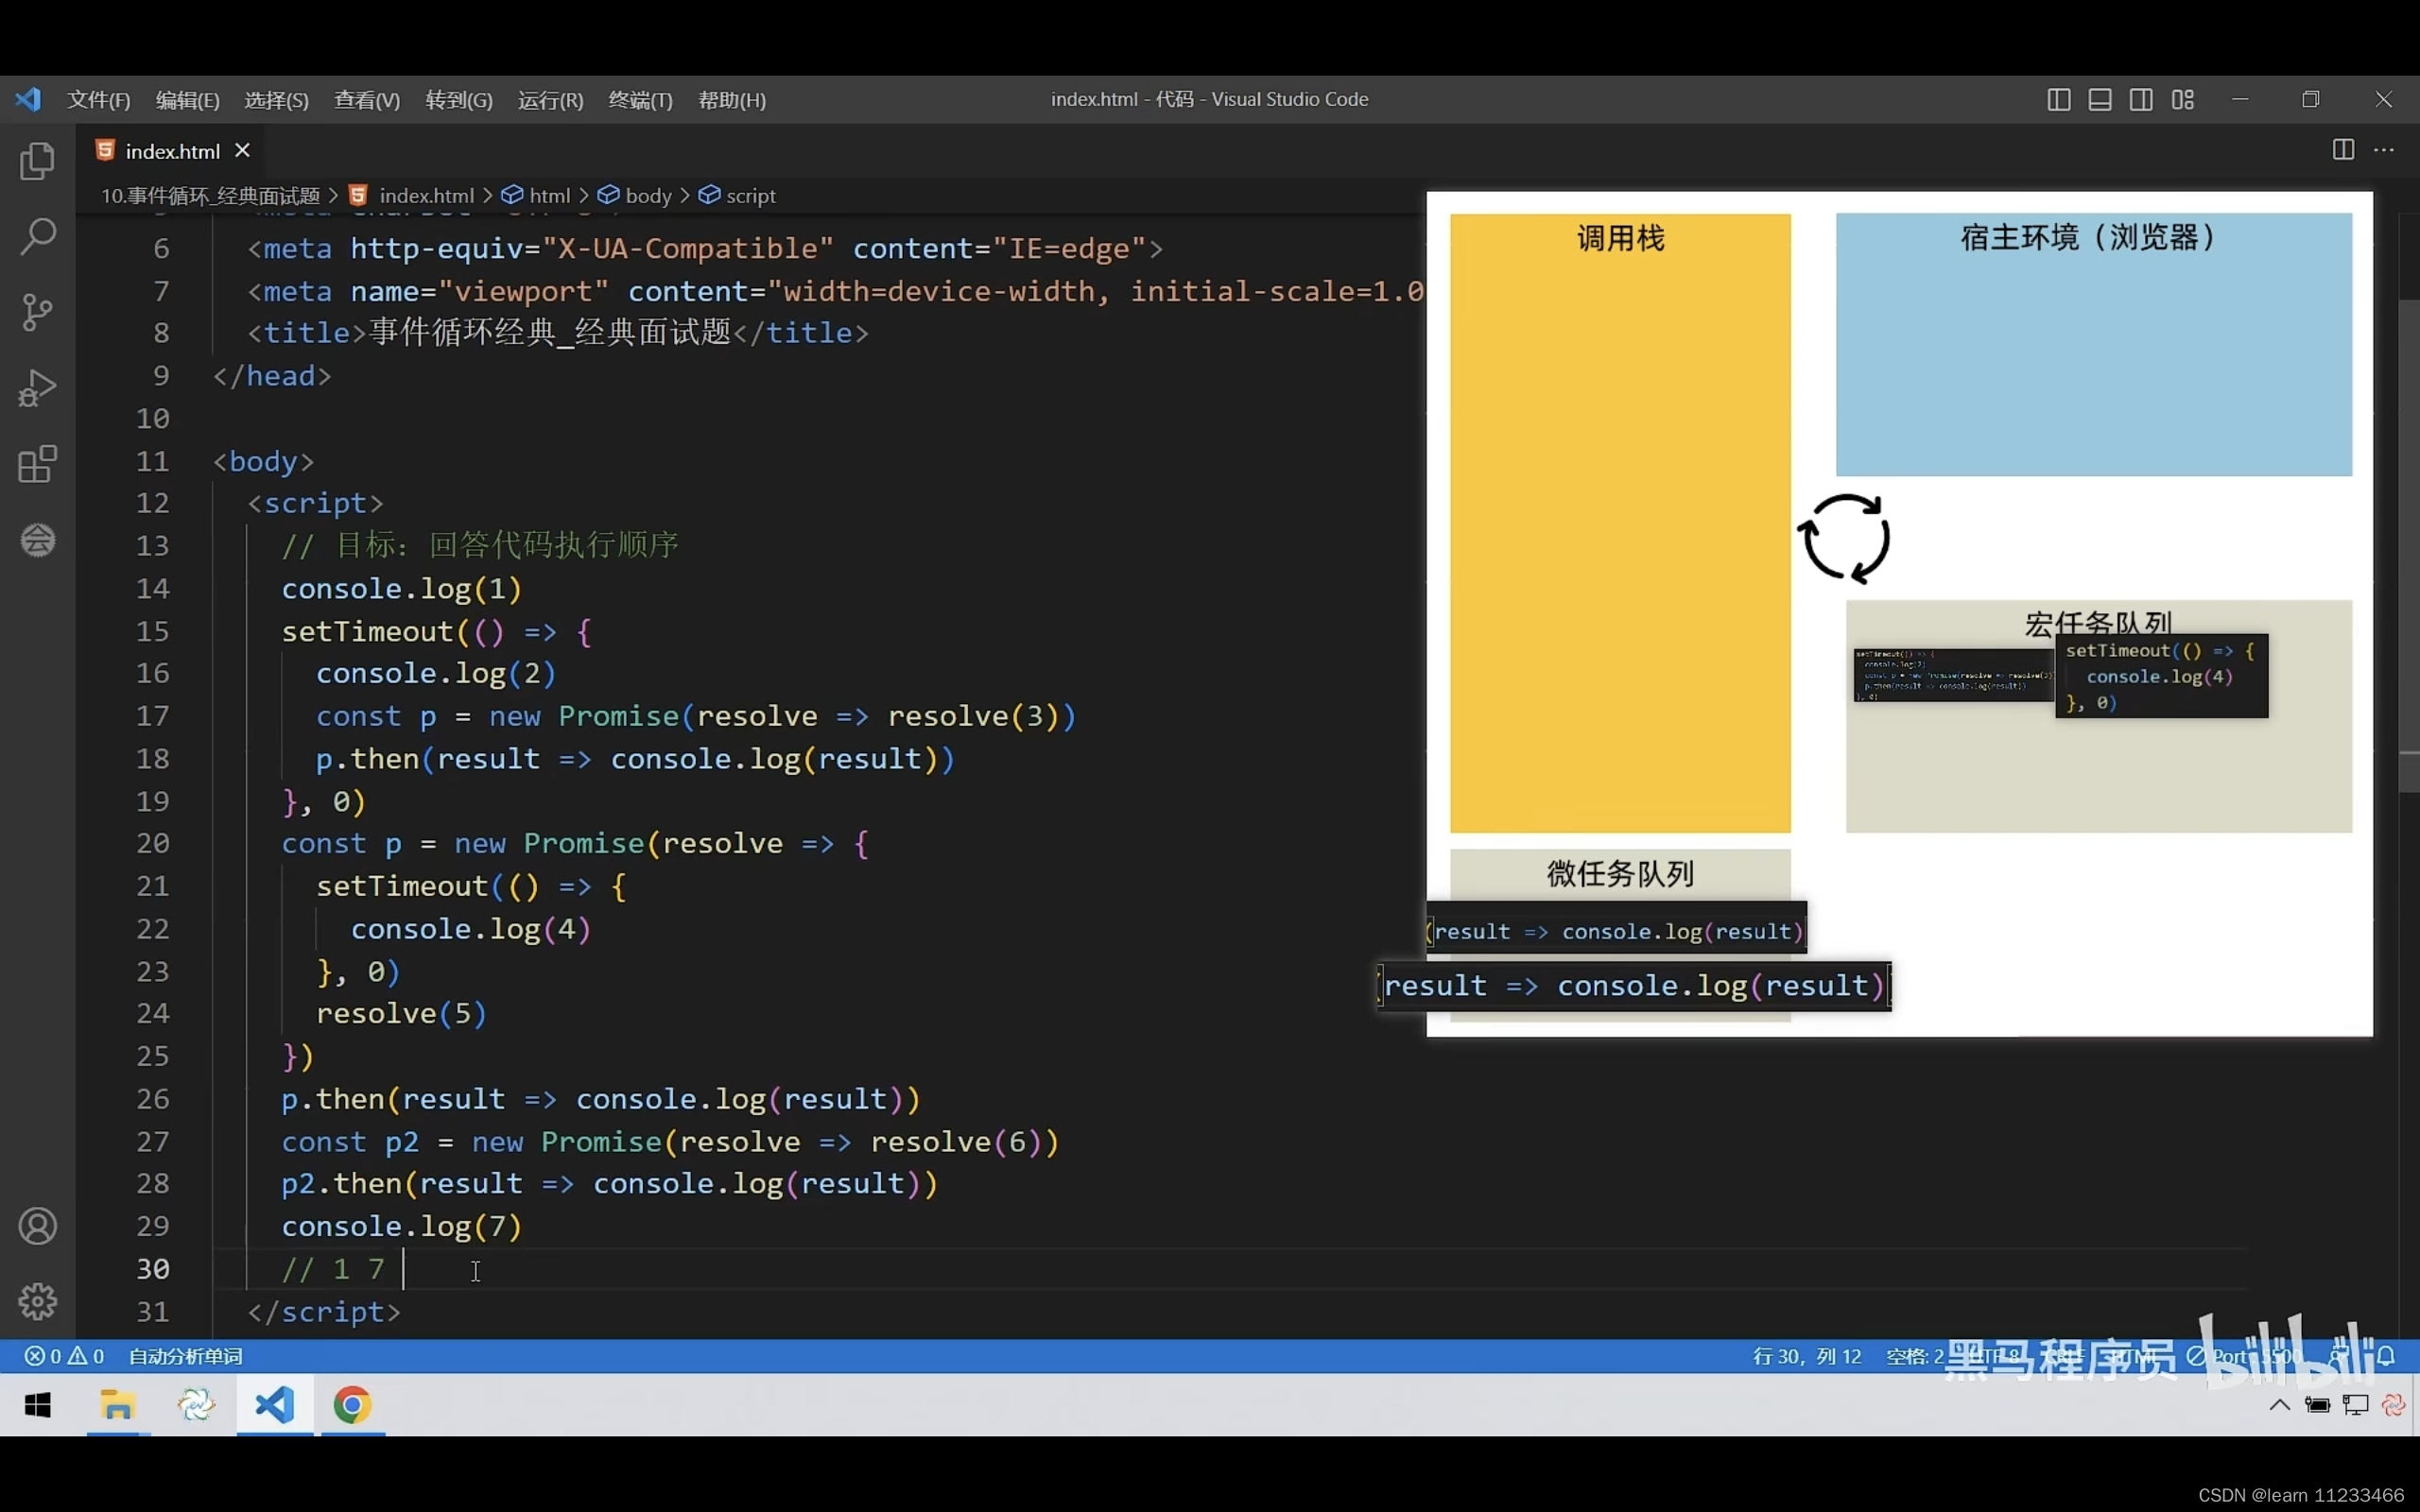Image resolution: width=2420 pixels, height=1512 pixels.
Task: Open the Source Control view
Action: coord(37,312)
